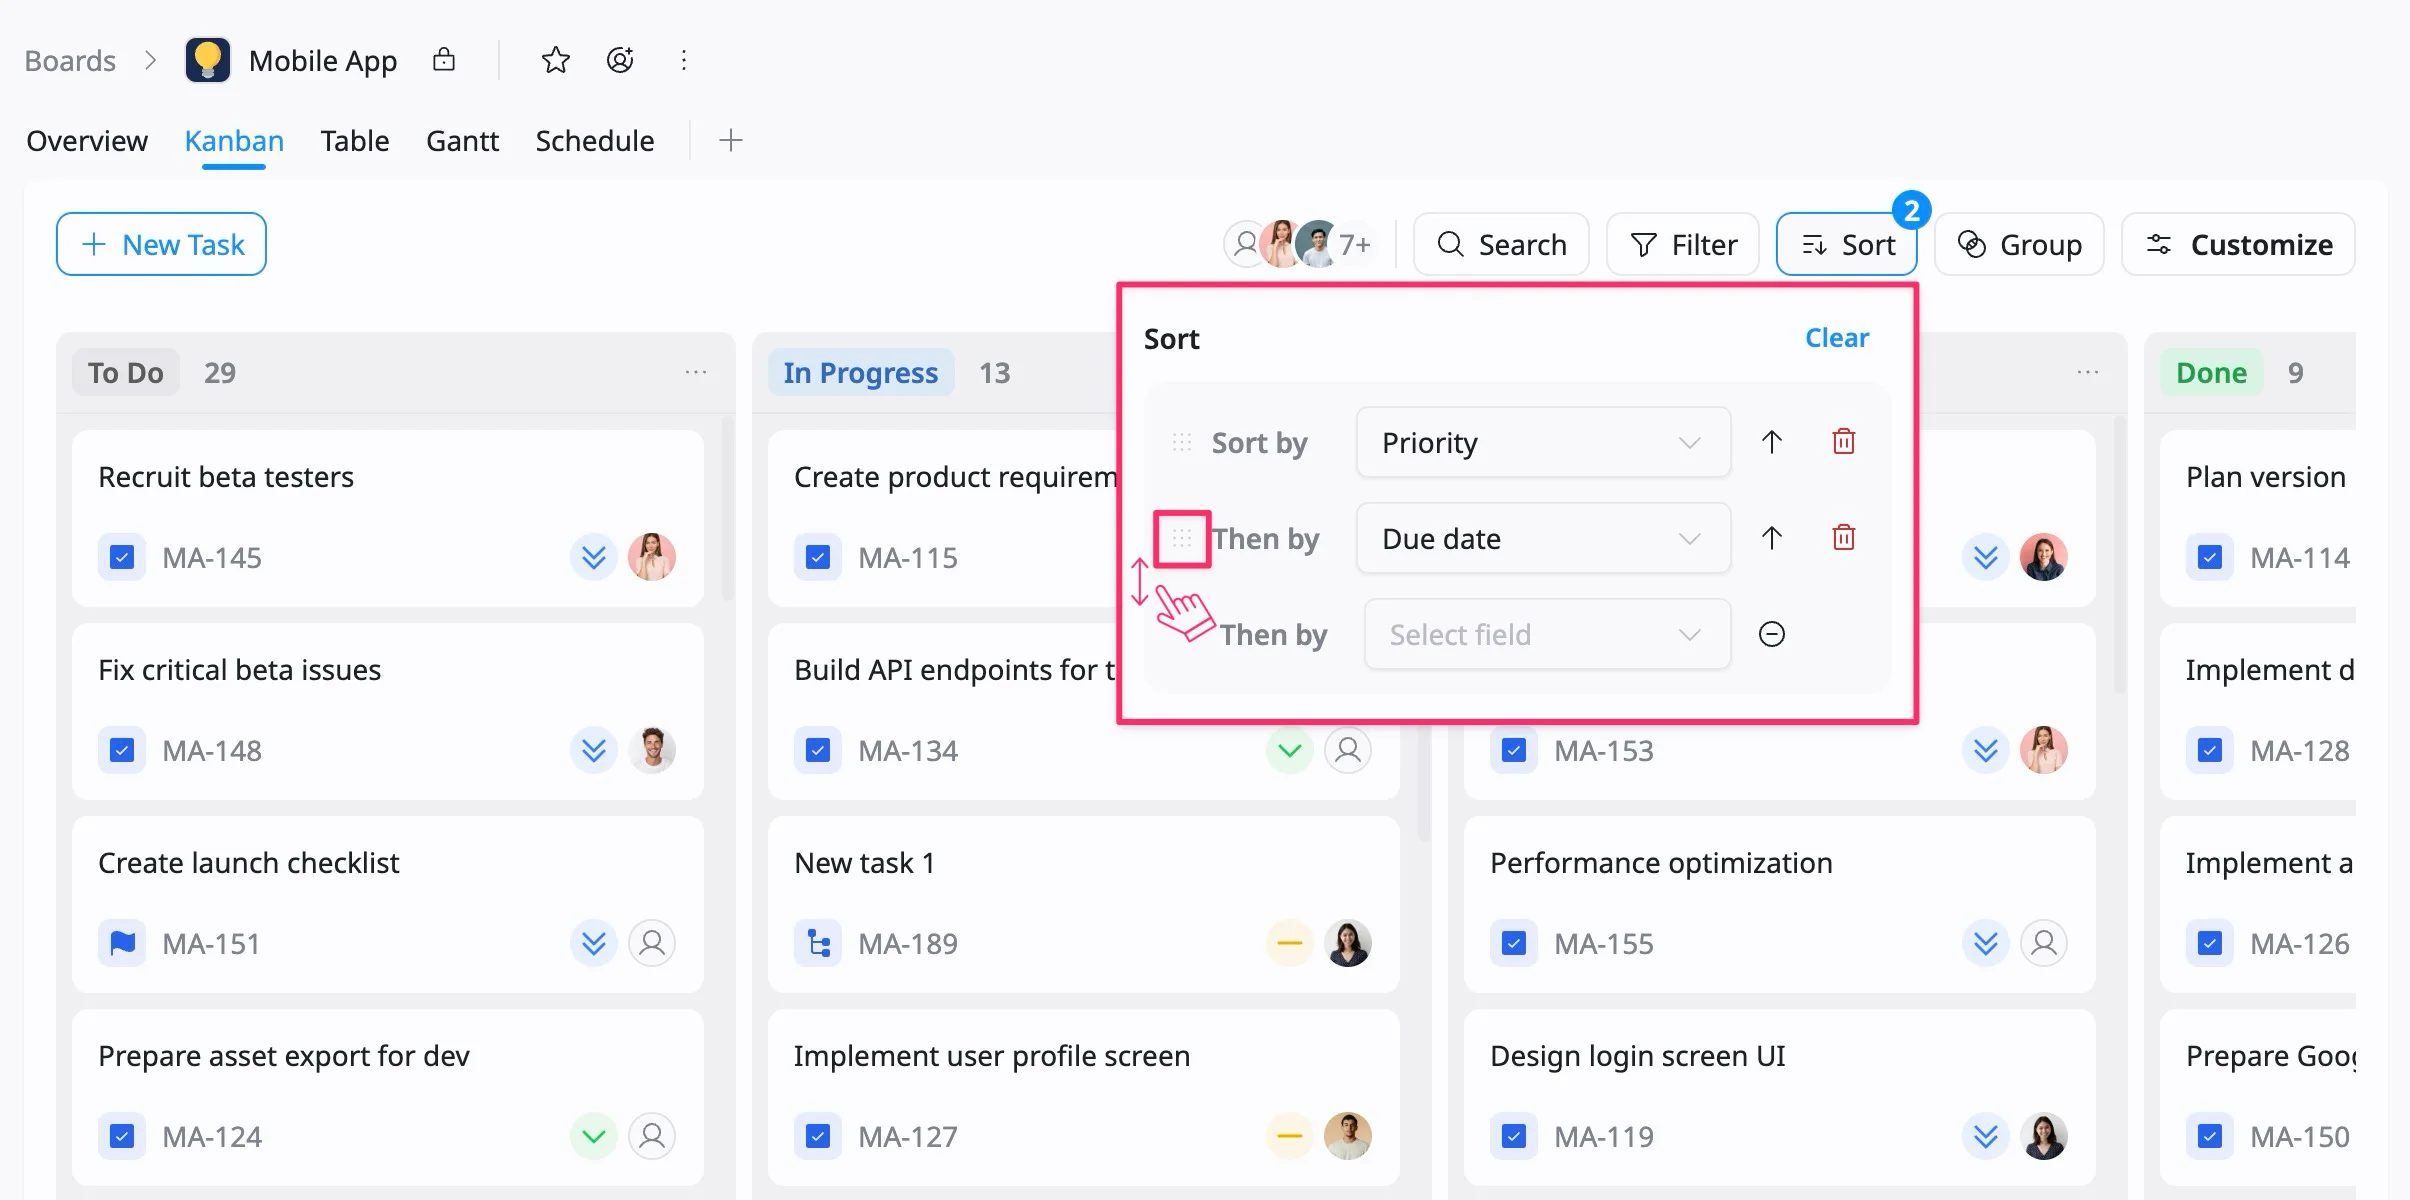This screenshot has width=2410, height=1200.
Task: Click the New Task button
Action: [161, 244]
